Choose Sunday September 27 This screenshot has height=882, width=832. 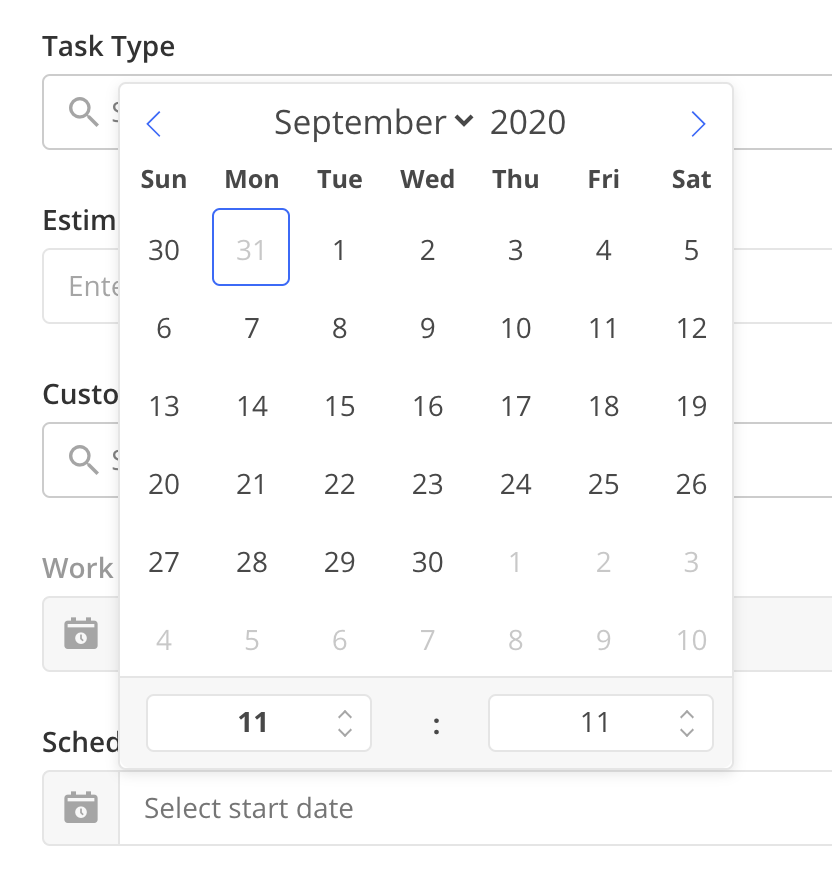[x=164, y=562]
